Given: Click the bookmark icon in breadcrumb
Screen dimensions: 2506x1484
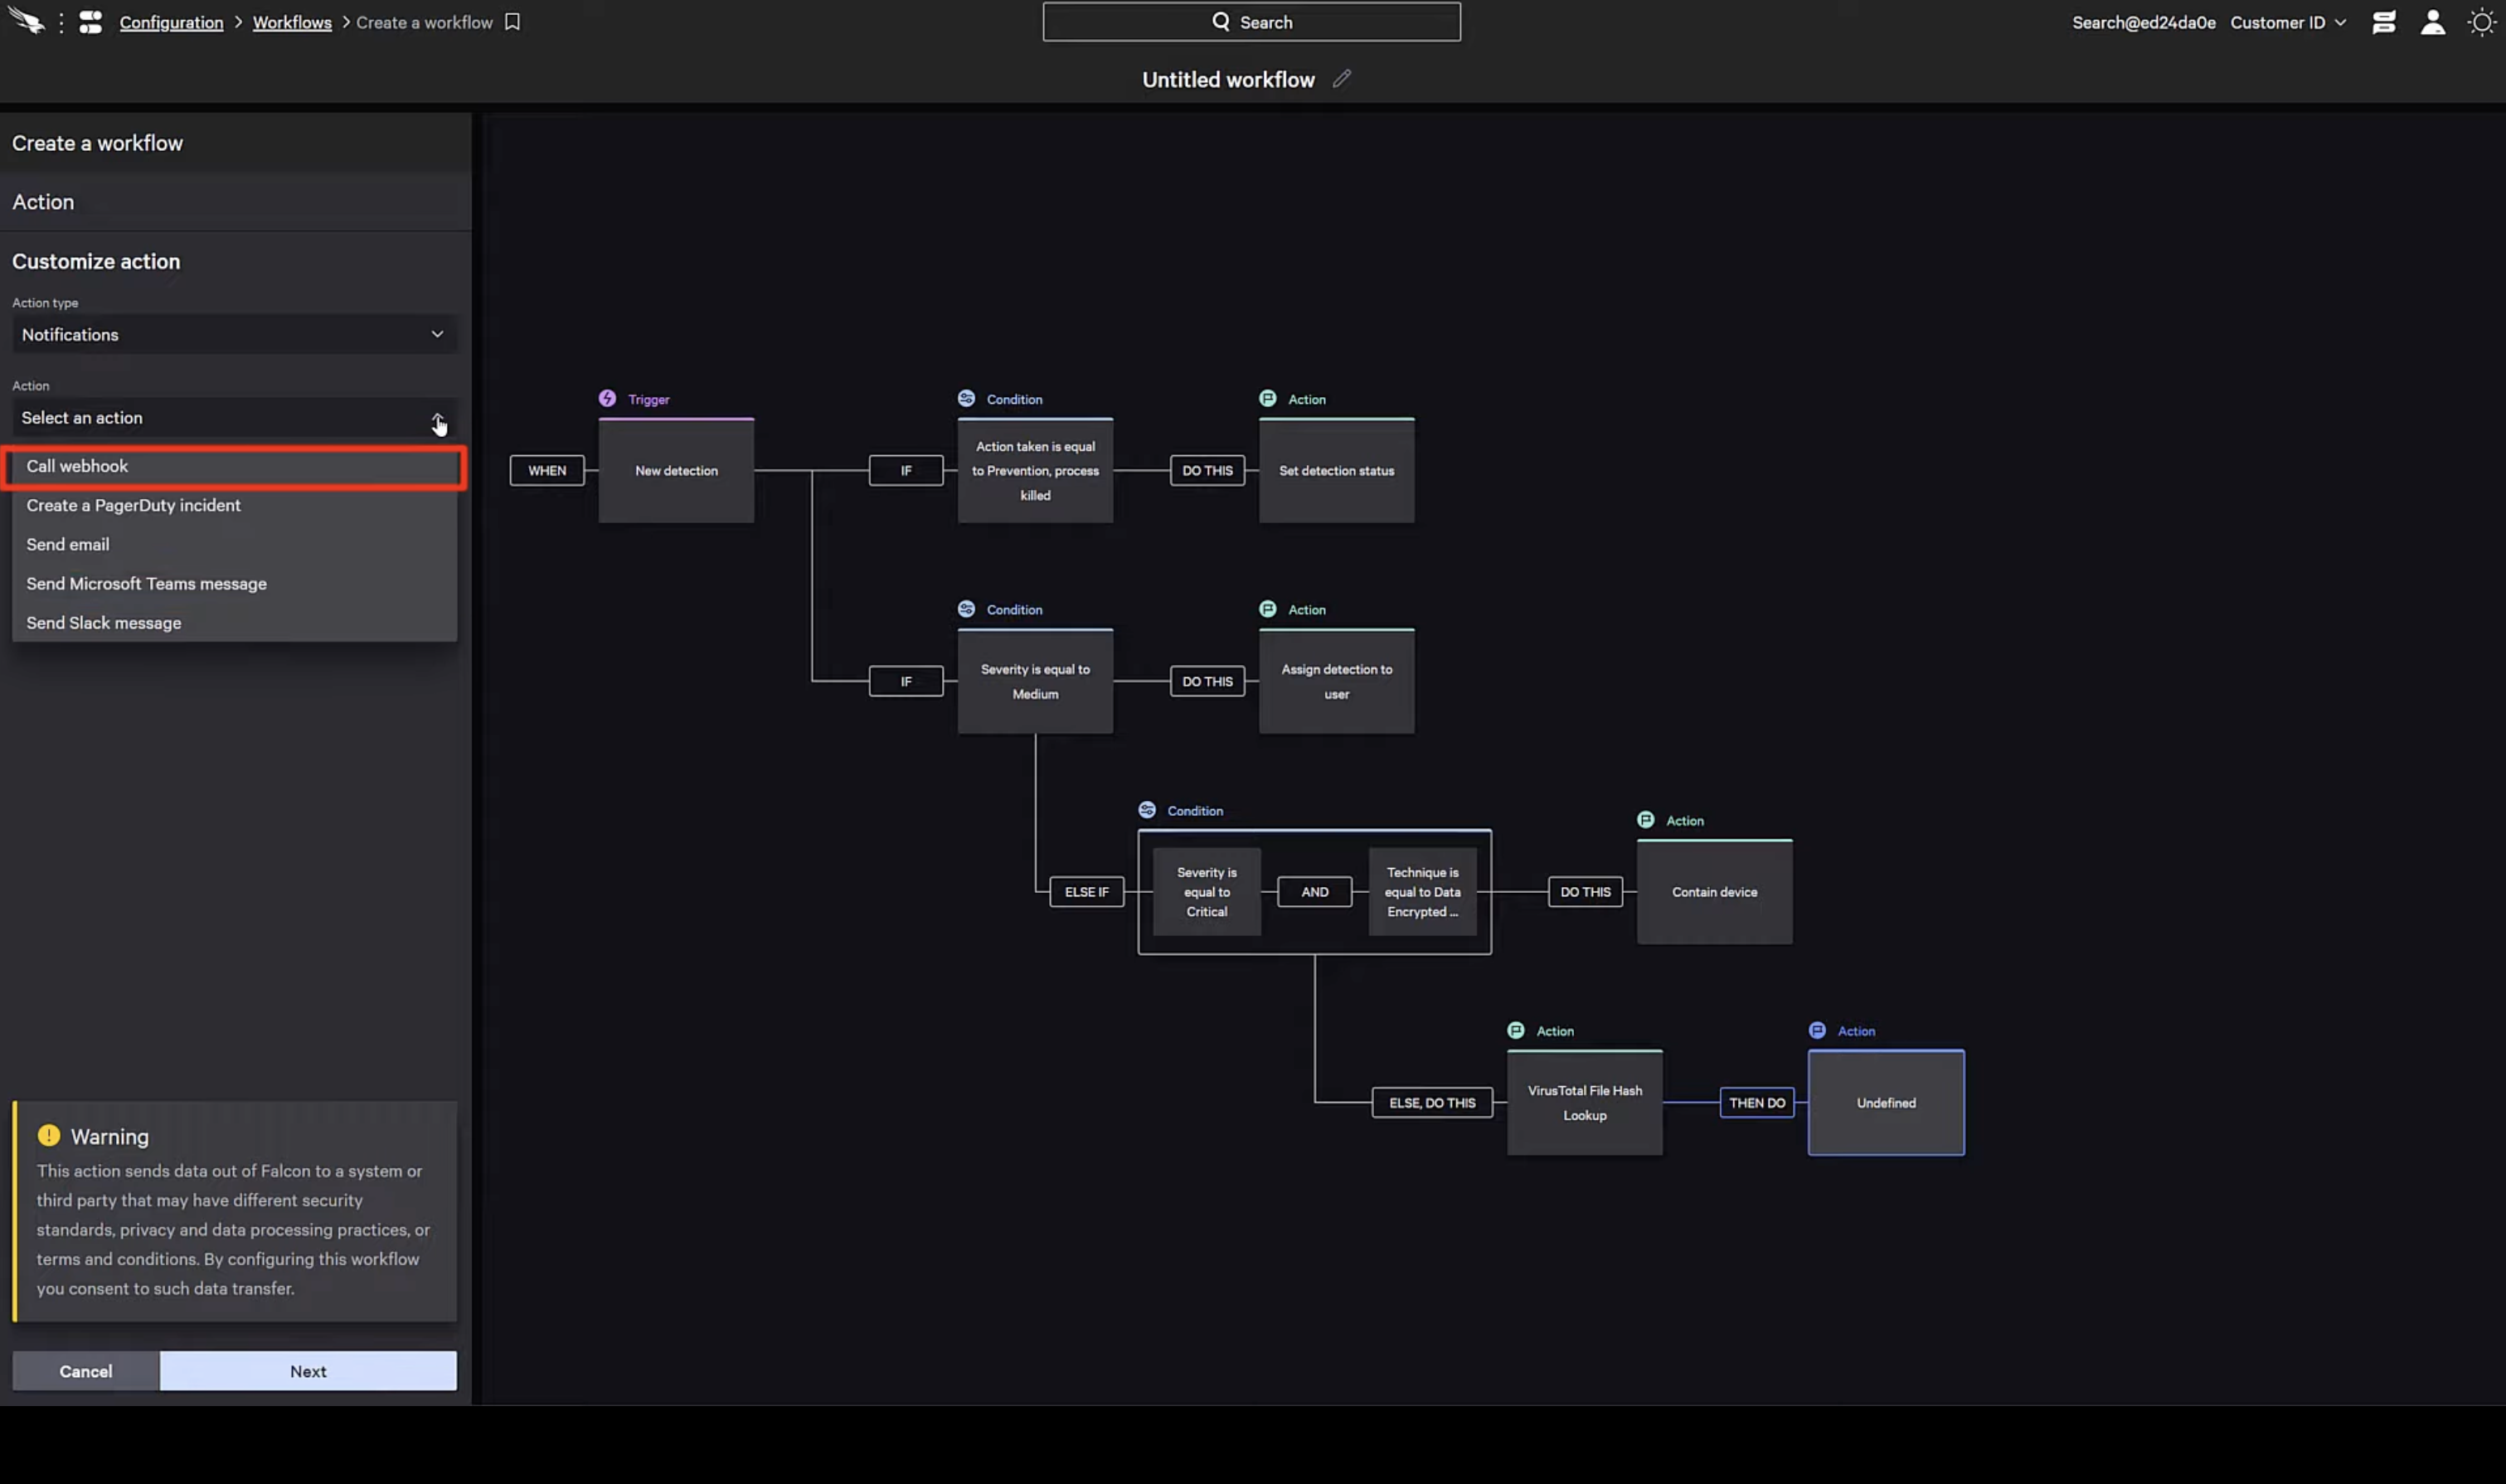Looking at the screenshot, I should pos(512,22).
